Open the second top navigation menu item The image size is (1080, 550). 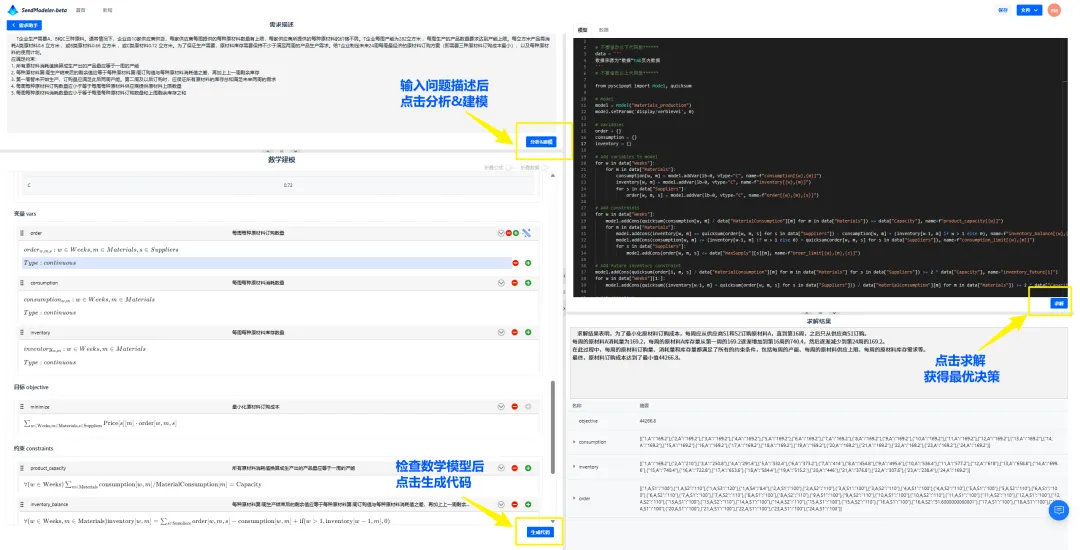tap(107, 10)
